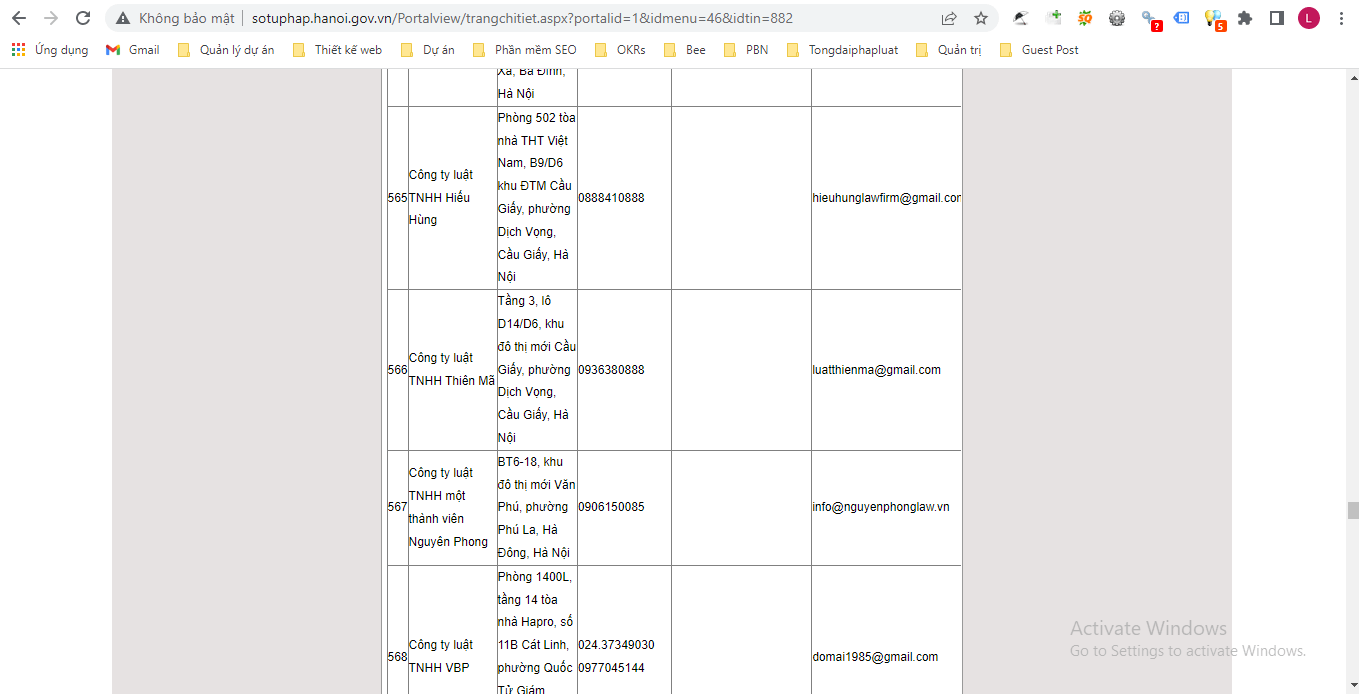Screen dimensions: 1359x694
Task: Open the Extensions puzzle piece menu
Action: point(1244,18)
